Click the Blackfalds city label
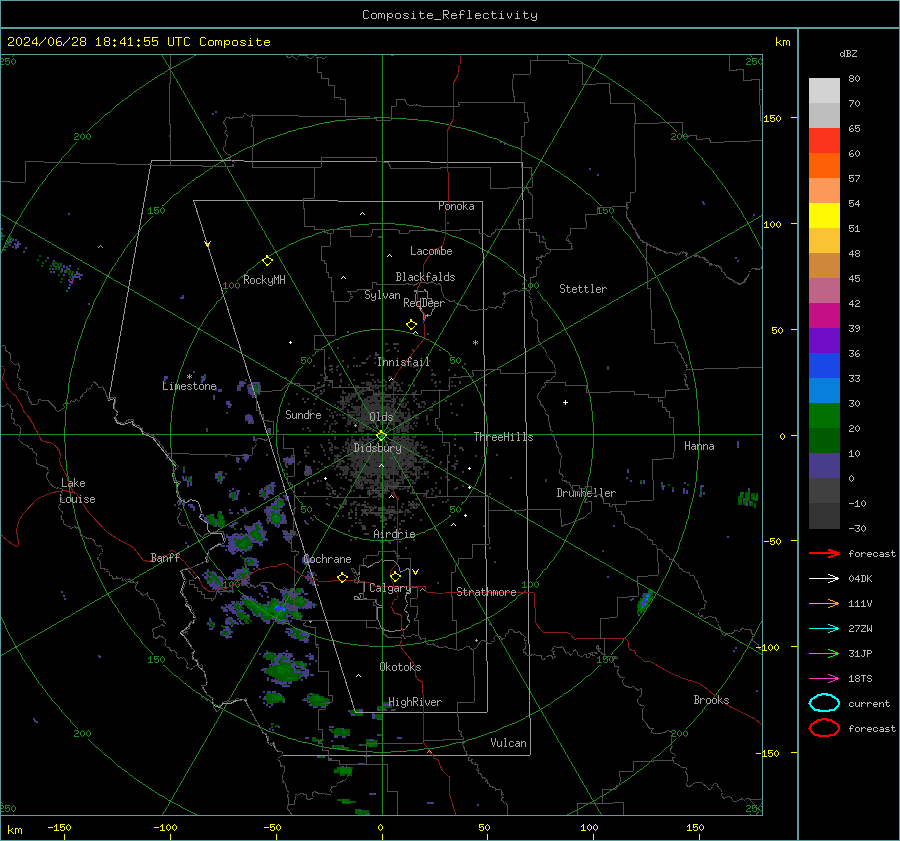The image size is (900, 841). coord(425,277)
